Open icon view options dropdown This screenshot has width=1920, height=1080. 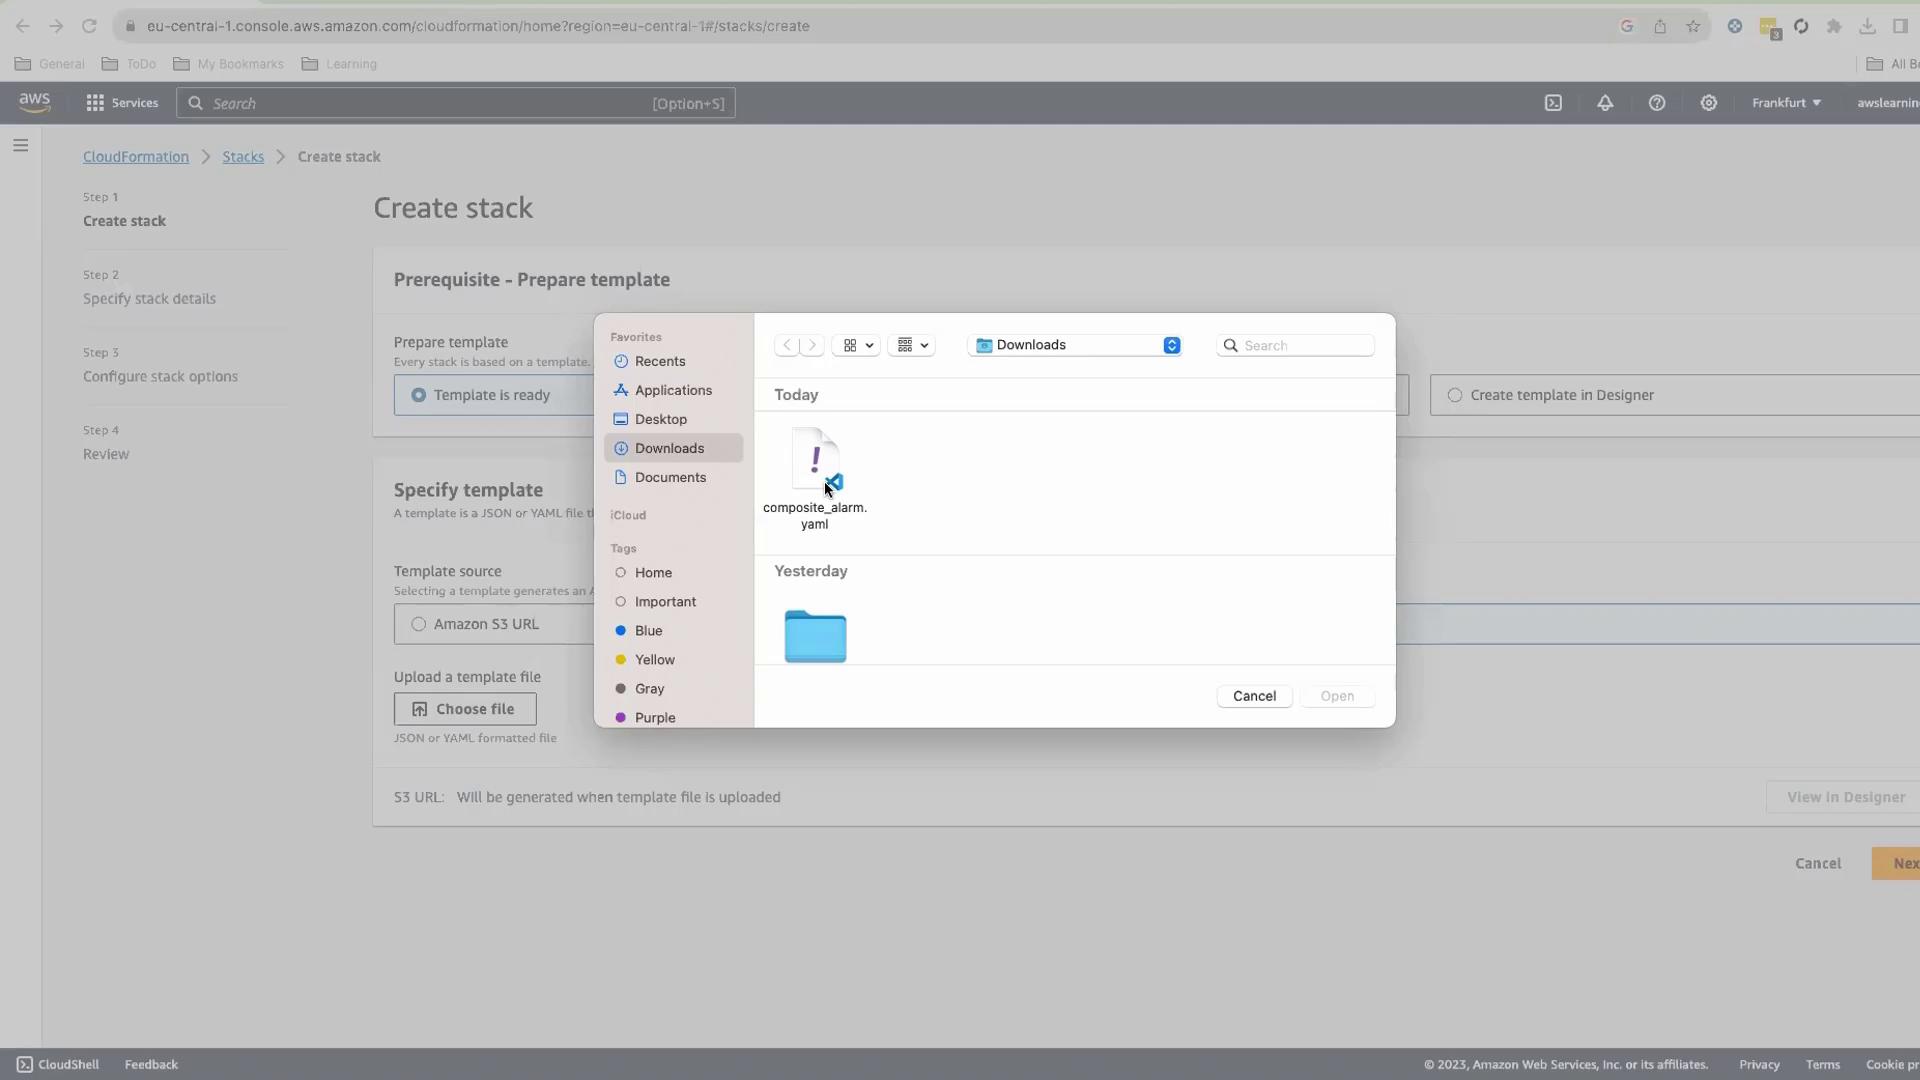pyautogui.click(x=857, y=345)
